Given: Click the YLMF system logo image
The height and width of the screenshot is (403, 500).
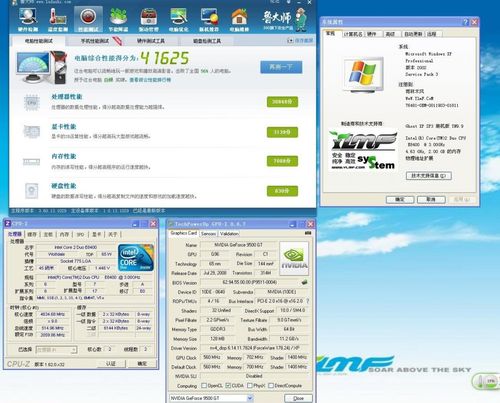Looking at the screenshot, I should click(x=363, y=150).
